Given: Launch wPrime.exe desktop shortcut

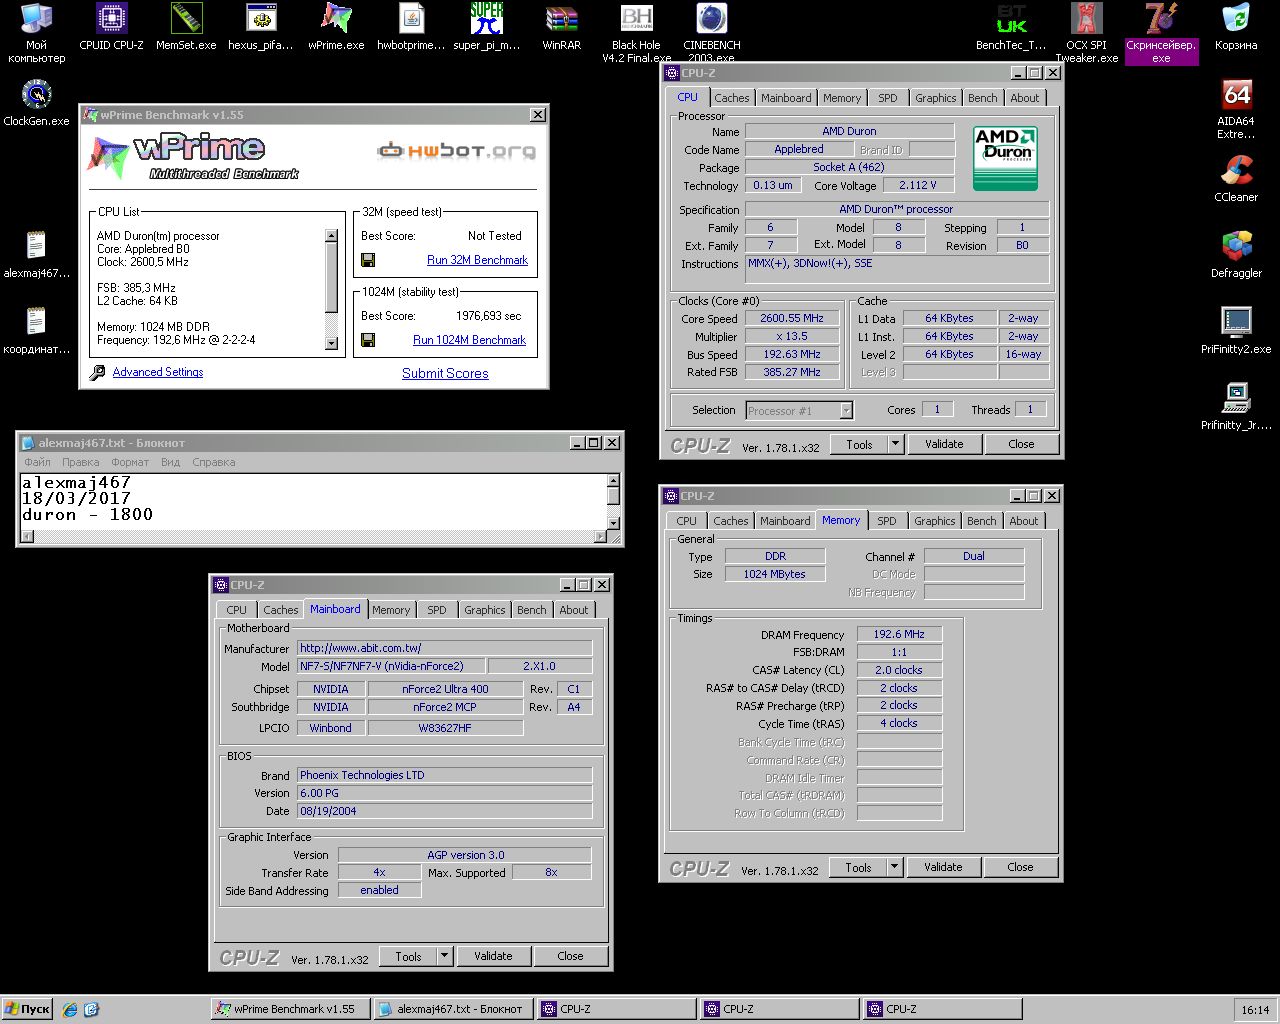Looking at the screenshot, I should coord(336,27).
